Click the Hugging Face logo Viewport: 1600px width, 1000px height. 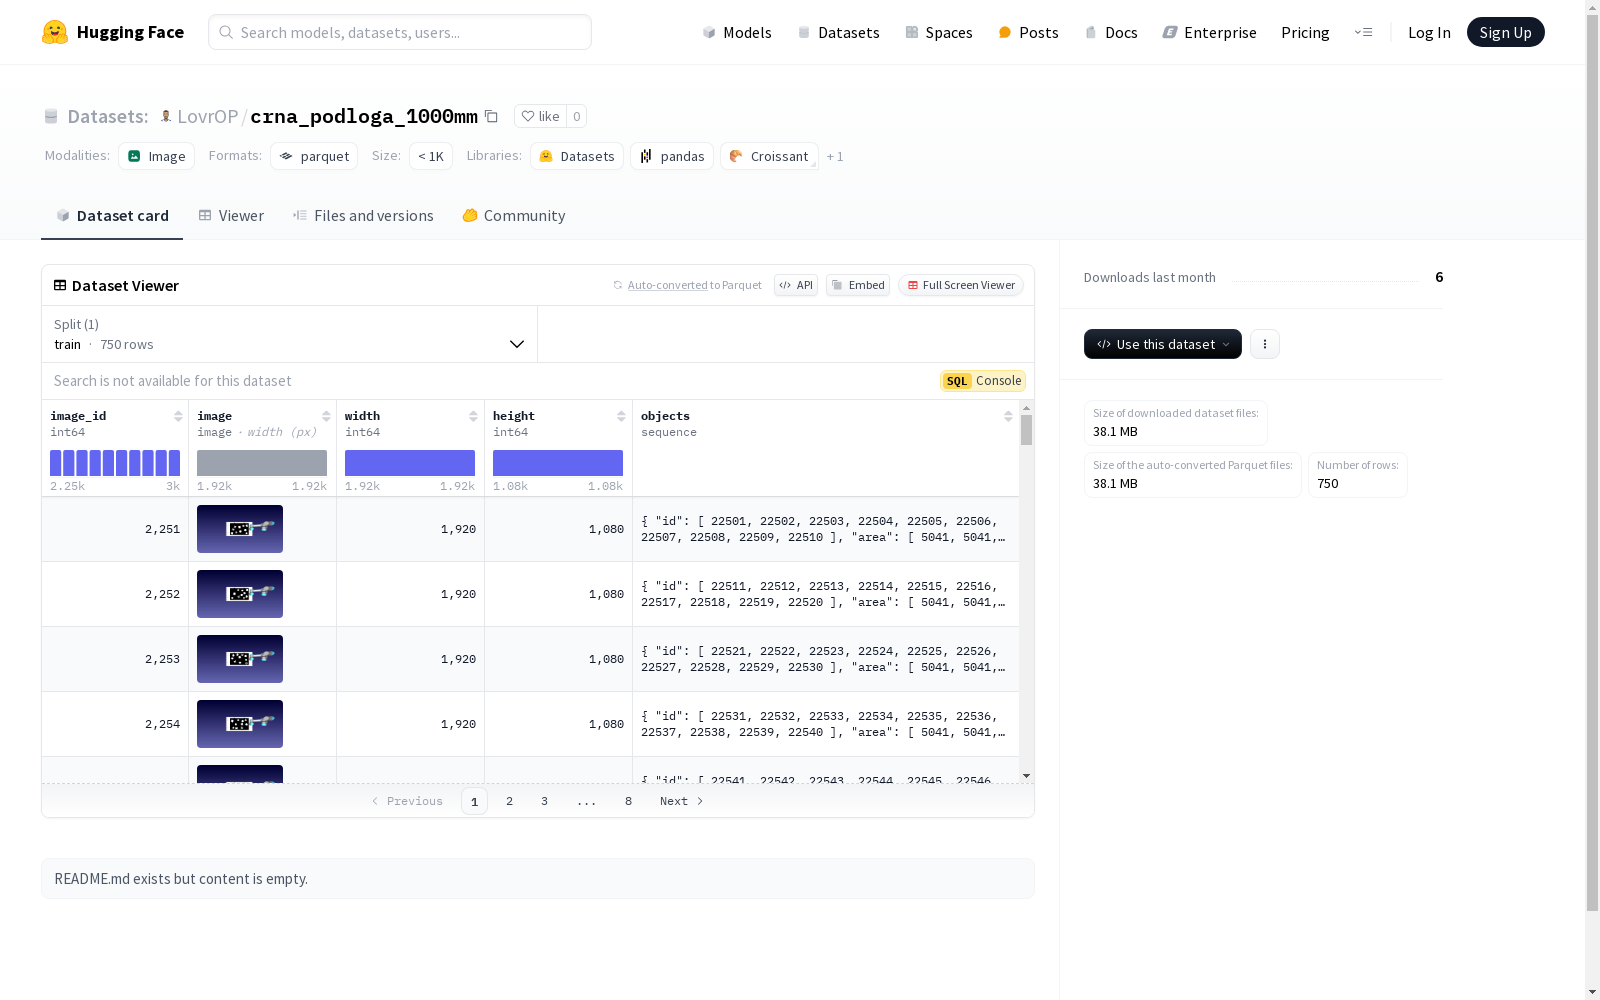click(113, 32)
